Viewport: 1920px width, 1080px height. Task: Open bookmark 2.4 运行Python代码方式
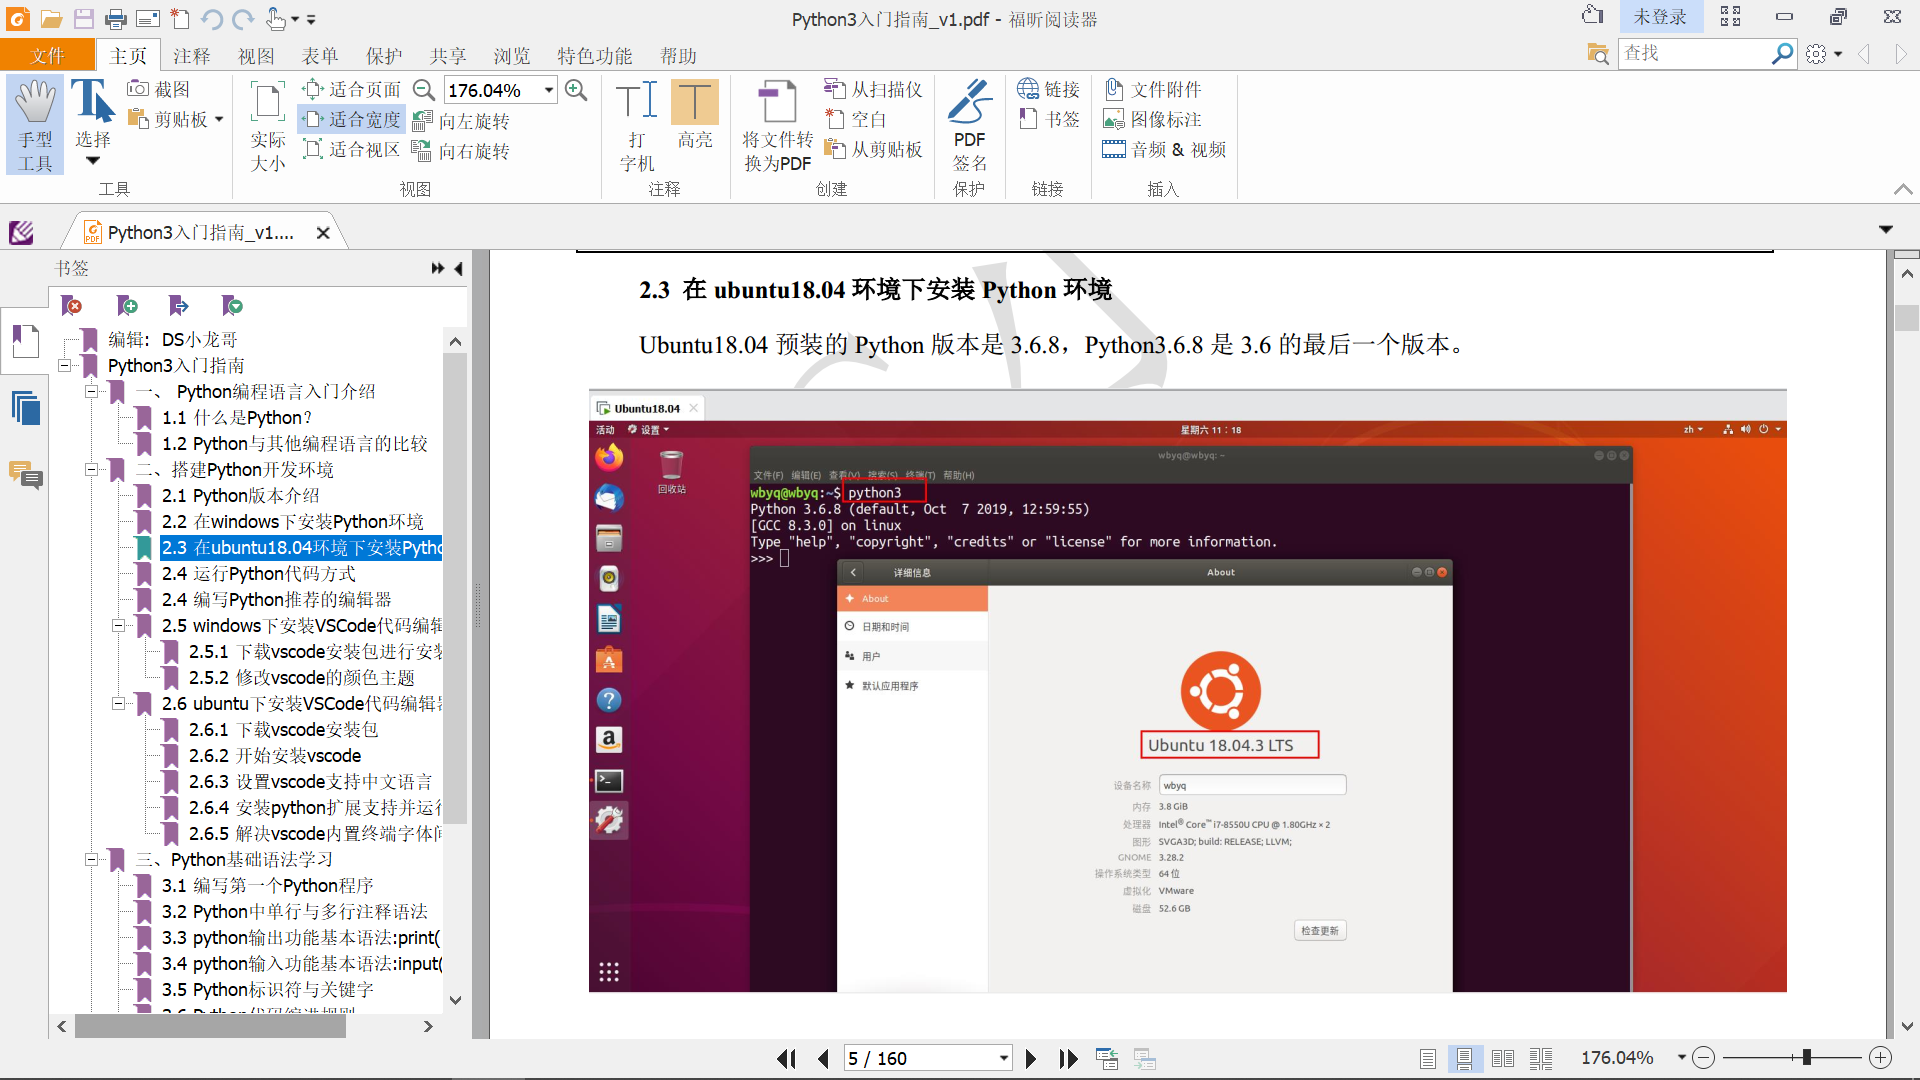258,574
